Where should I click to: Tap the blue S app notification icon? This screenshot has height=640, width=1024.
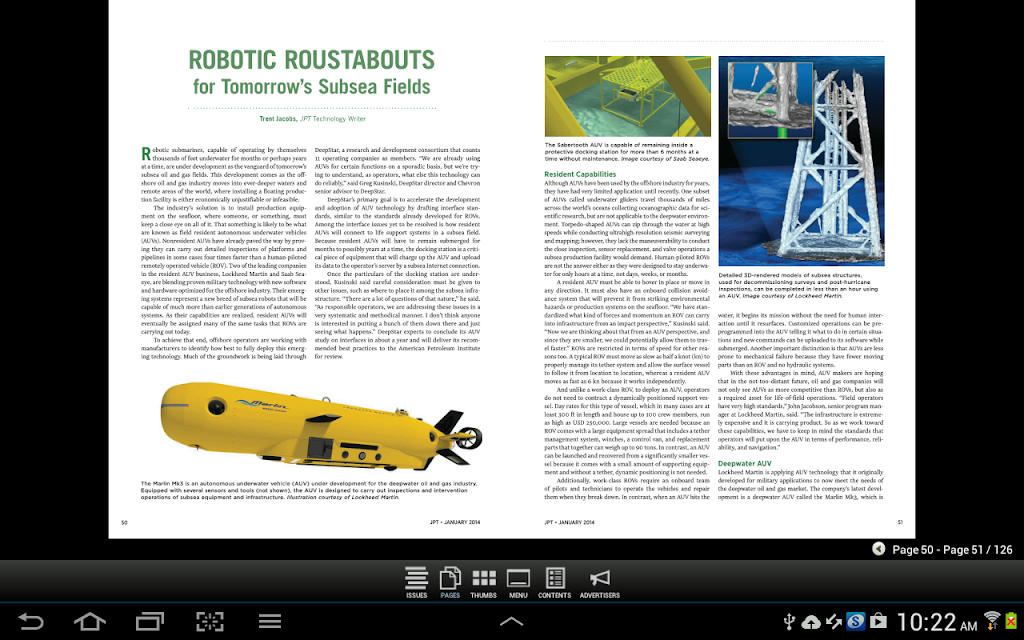[x=856, y=622]
